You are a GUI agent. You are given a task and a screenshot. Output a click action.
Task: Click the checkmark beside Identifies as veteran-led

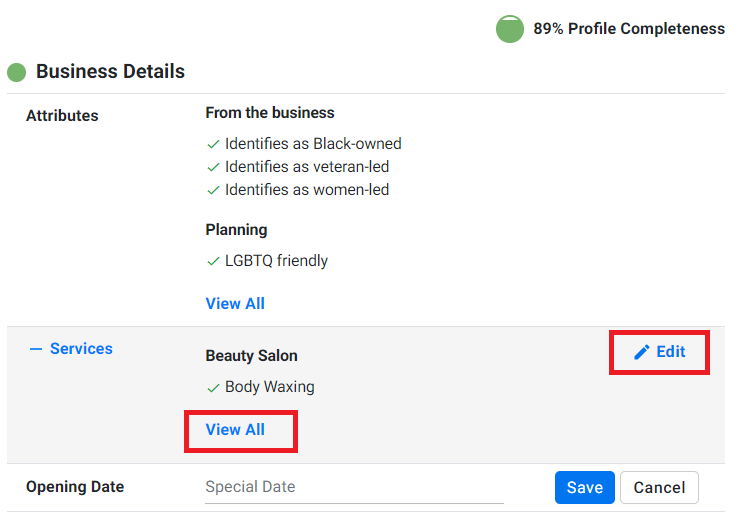pyautogui.click(x=213, y=167)
